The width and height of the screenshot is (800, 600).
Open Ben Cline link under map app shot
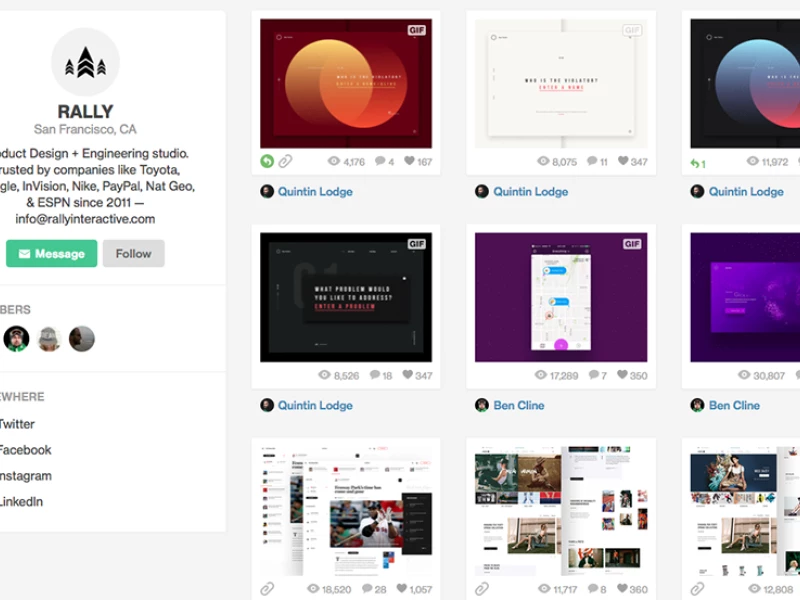click(x=519, y=406)
